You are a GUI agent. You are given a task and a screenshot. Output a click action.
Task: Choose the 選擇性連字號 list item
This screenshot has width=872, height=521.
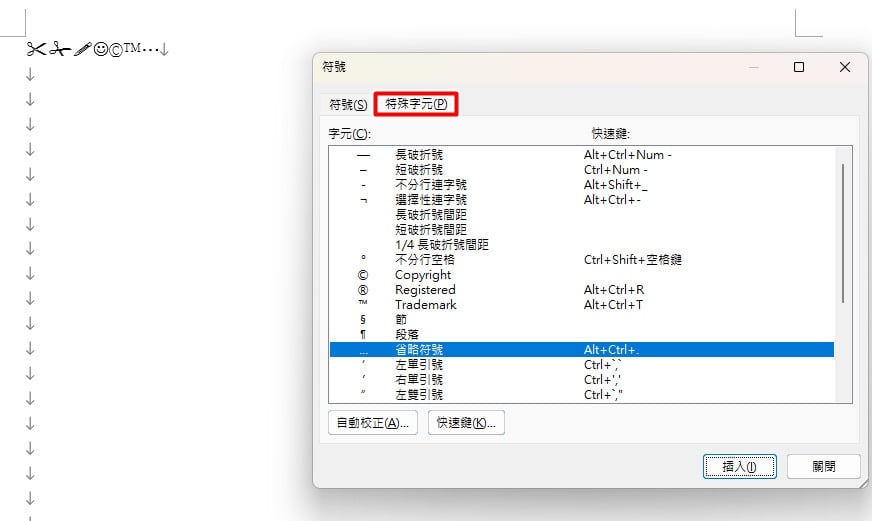coord(582,200)
